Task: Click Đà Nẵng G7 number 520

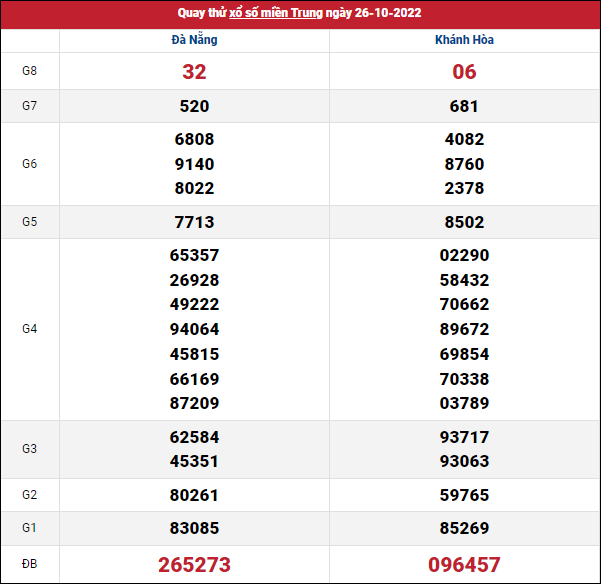Action: pyautogui.click(x=194, y=106)
